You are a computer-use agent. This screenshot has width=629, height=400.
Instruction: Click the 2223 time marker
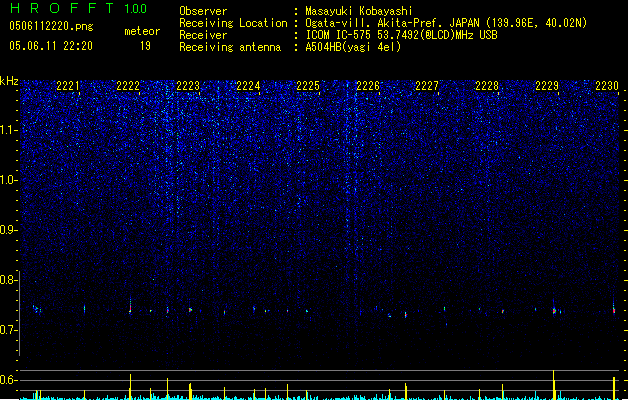tap(188, 86)
